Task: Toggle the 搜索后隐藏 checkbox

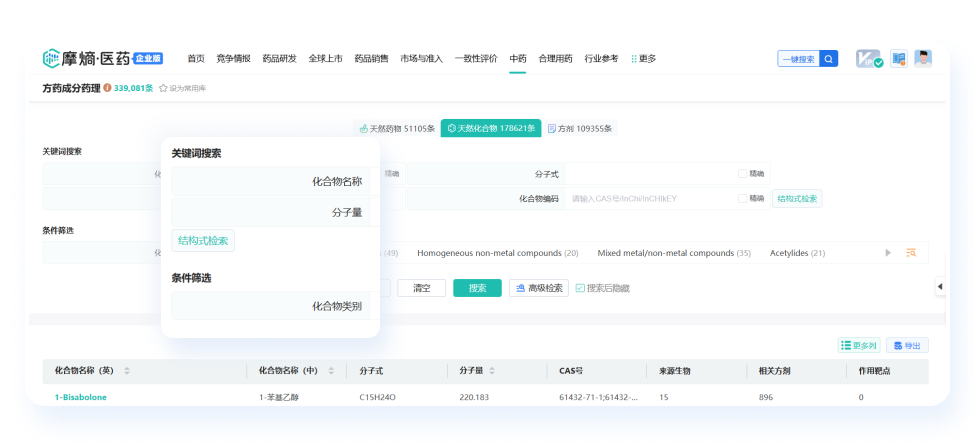Action: (x=580, y=288)
